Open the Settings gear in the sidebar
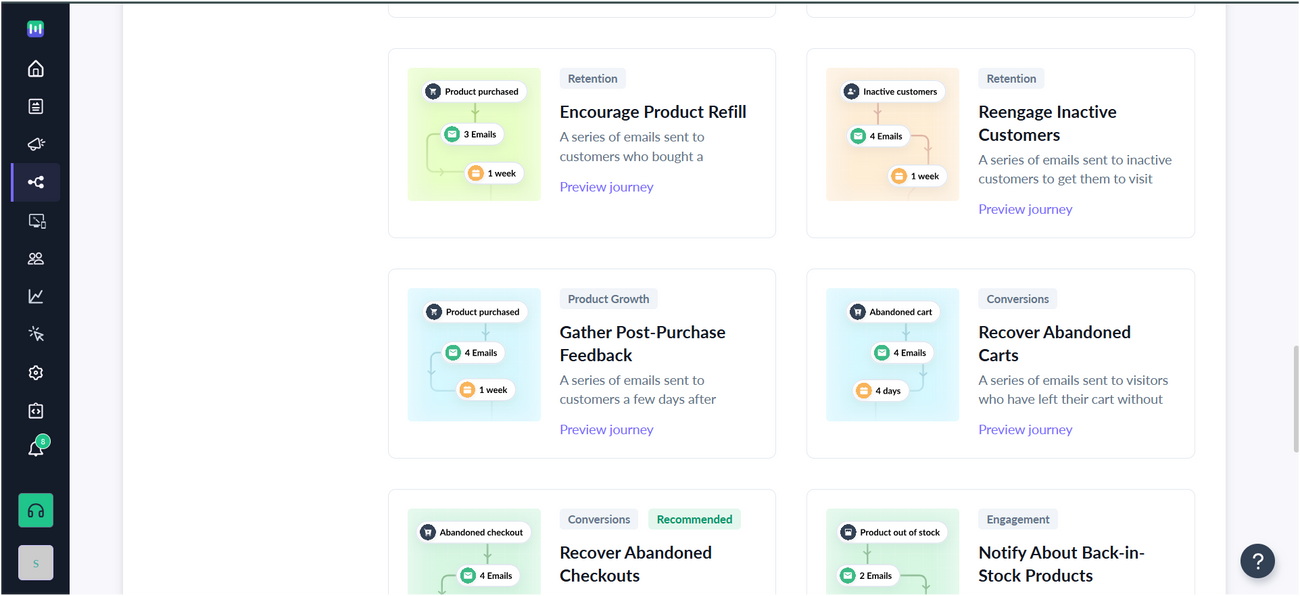This screenshot has width=1300, height=596. [x=36, y=372]
